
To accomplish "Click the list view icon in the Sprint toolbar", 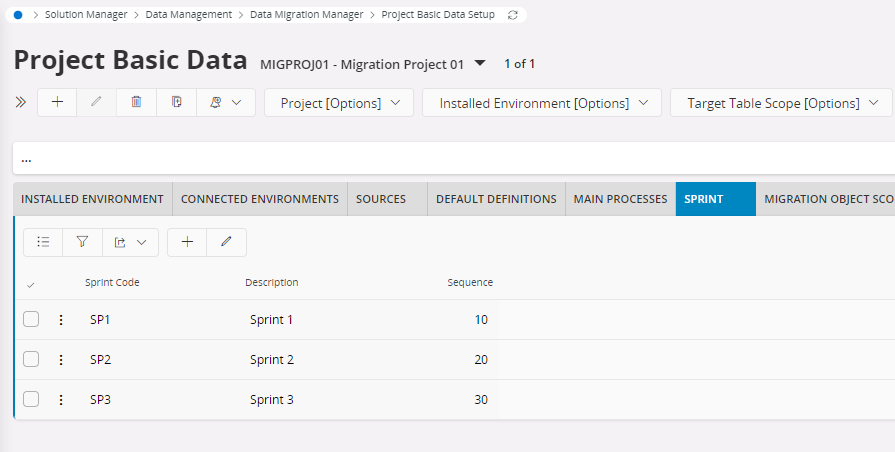I will tap(43, 242).
